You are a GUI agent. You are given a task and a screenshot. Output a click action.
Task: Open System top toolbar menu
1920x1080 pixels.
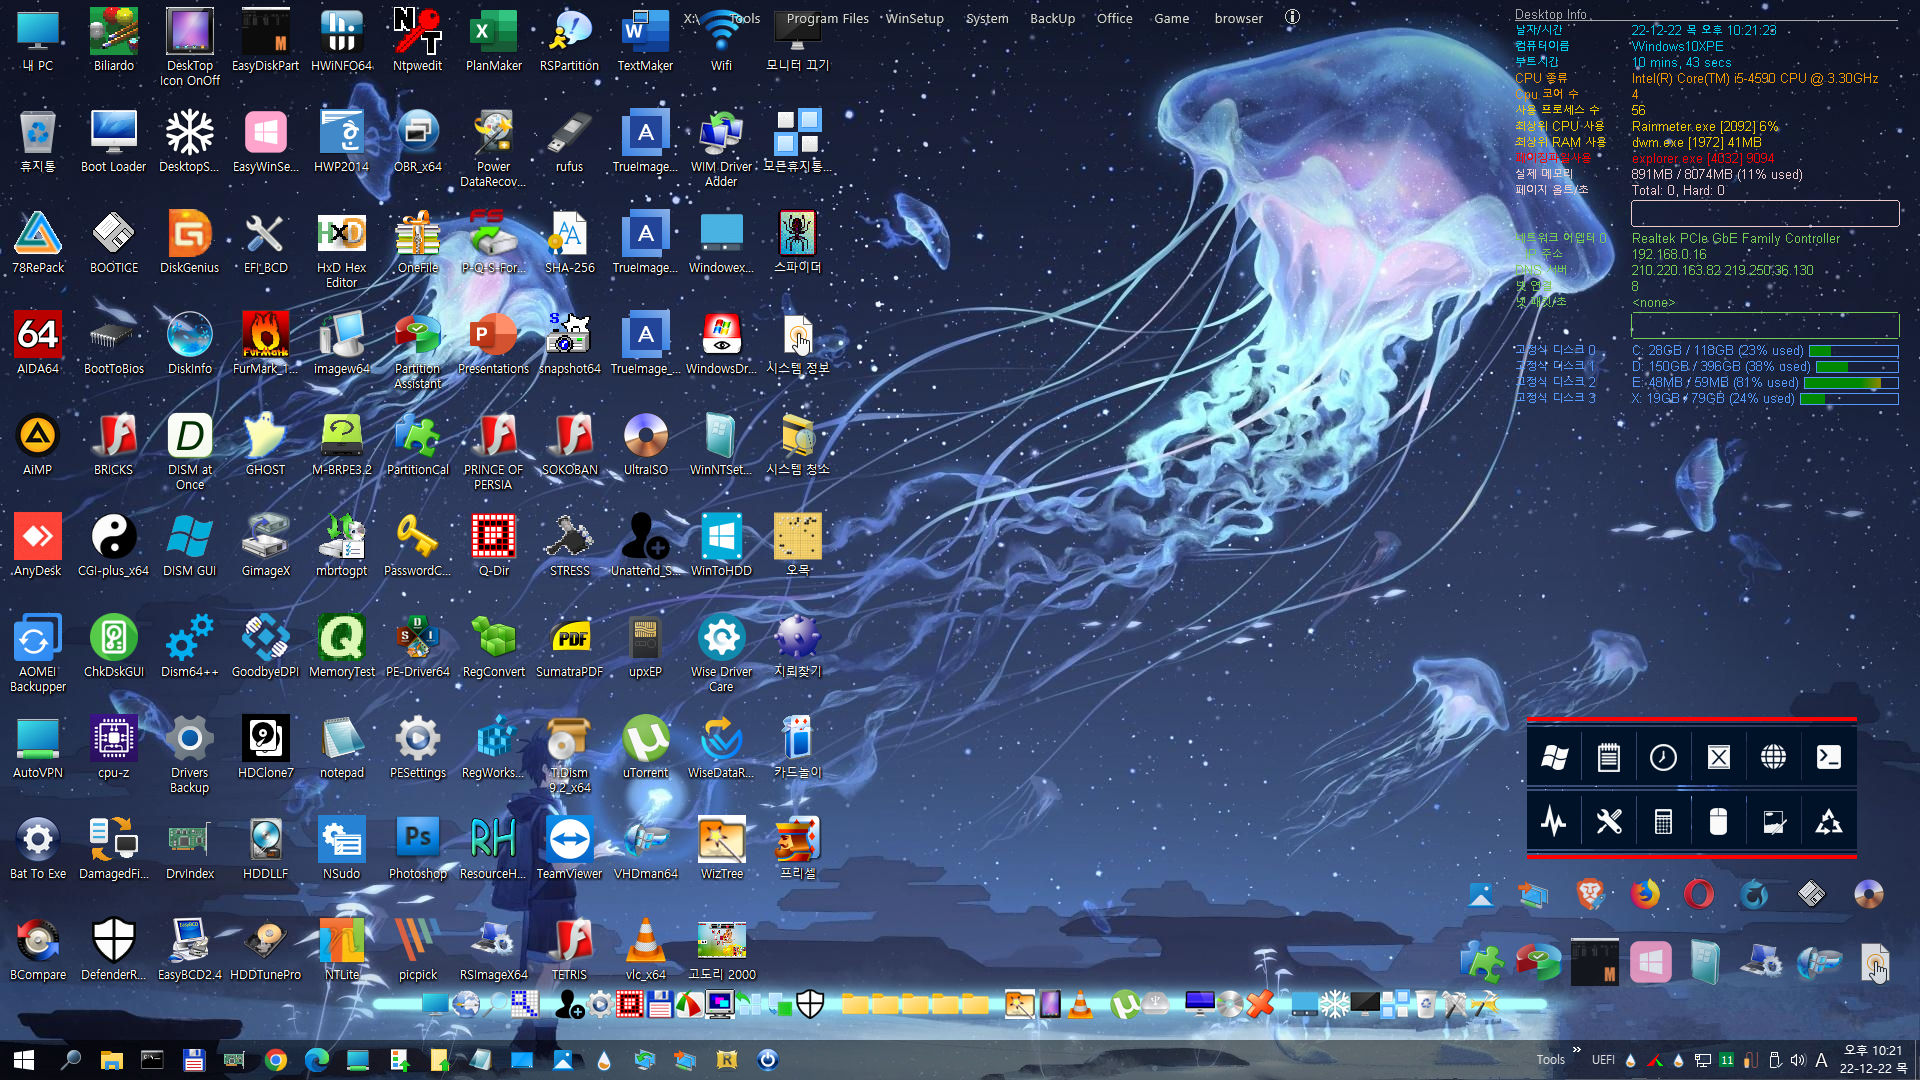pyautogui.click(x=987, y=18)
